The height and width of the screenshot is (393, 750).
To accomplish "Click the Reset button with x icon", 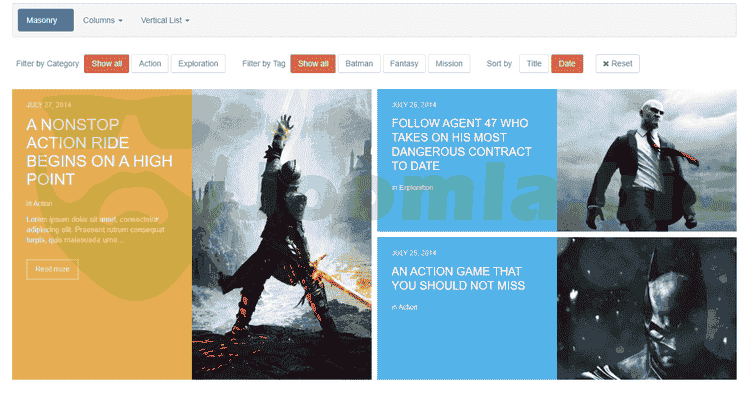I will [617, 64].
